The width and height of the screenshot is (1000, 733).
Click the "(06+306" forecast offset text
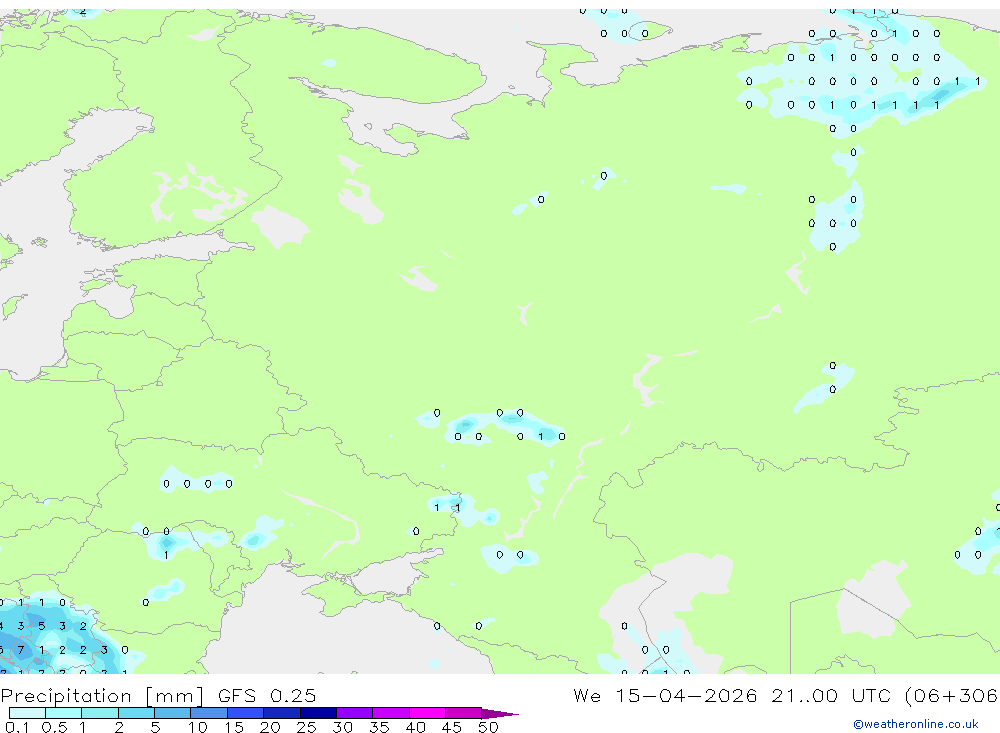click(x=952, y=696)
